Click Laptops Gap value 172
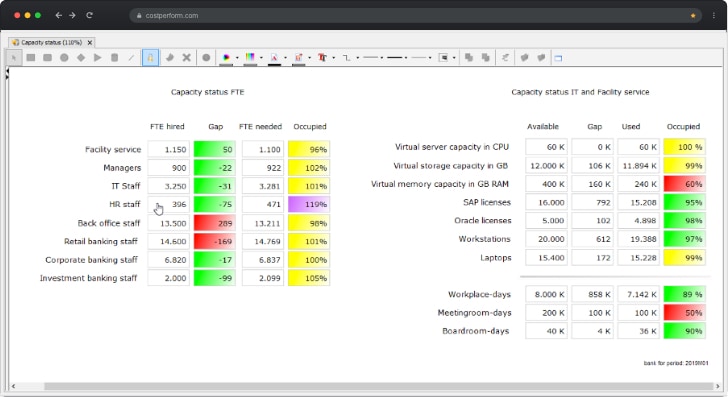 coord(592,258)
